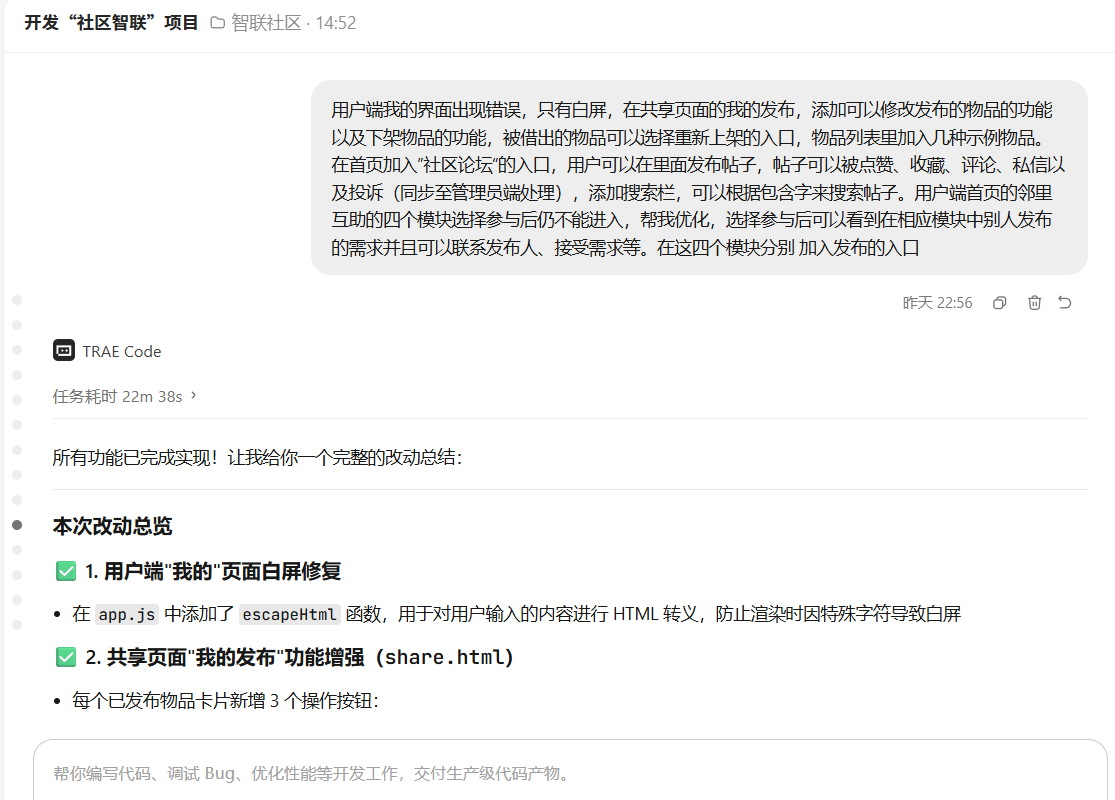Open the 智联社区 folder label
Image resolution: width=1115 pixels, height=800 pixels.
click(266, 23)
